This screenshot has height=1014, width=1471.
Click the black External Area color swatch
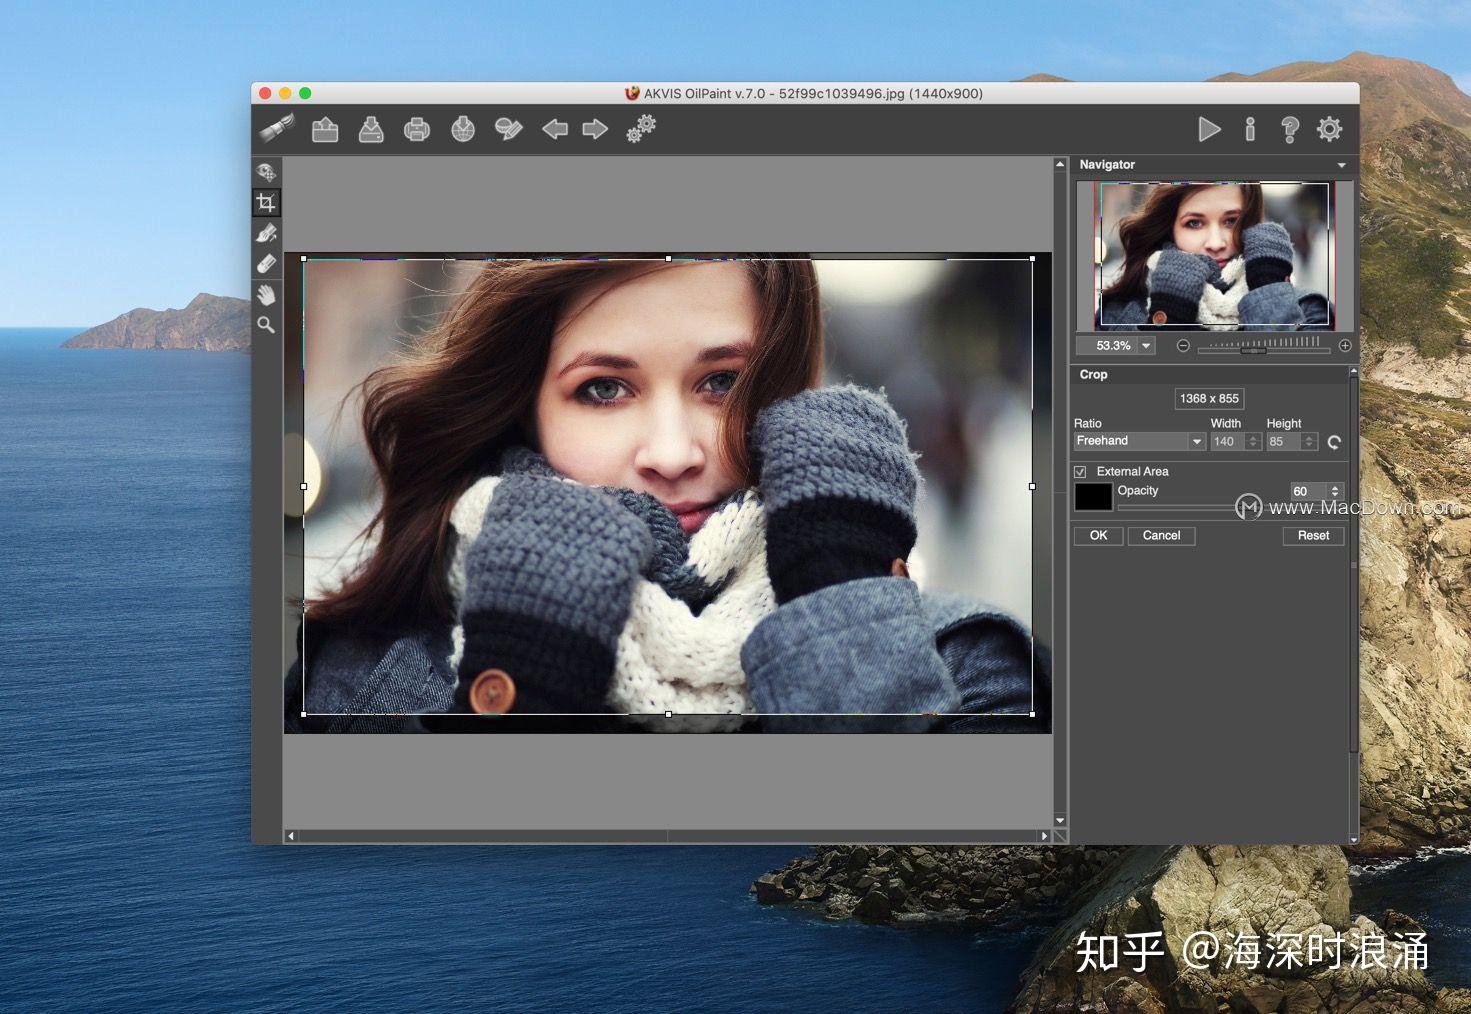click(1093, 495)
